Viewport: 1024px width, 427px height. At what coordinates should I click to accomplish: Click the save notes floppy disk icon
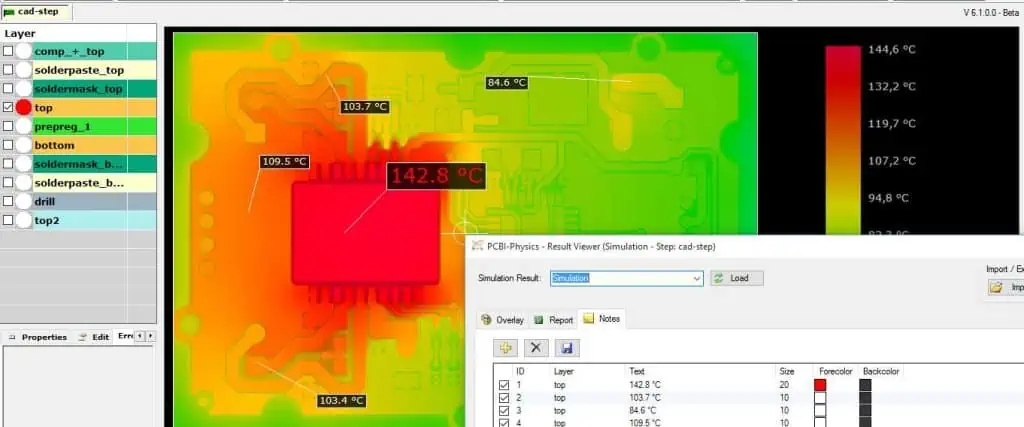[566, 347]
